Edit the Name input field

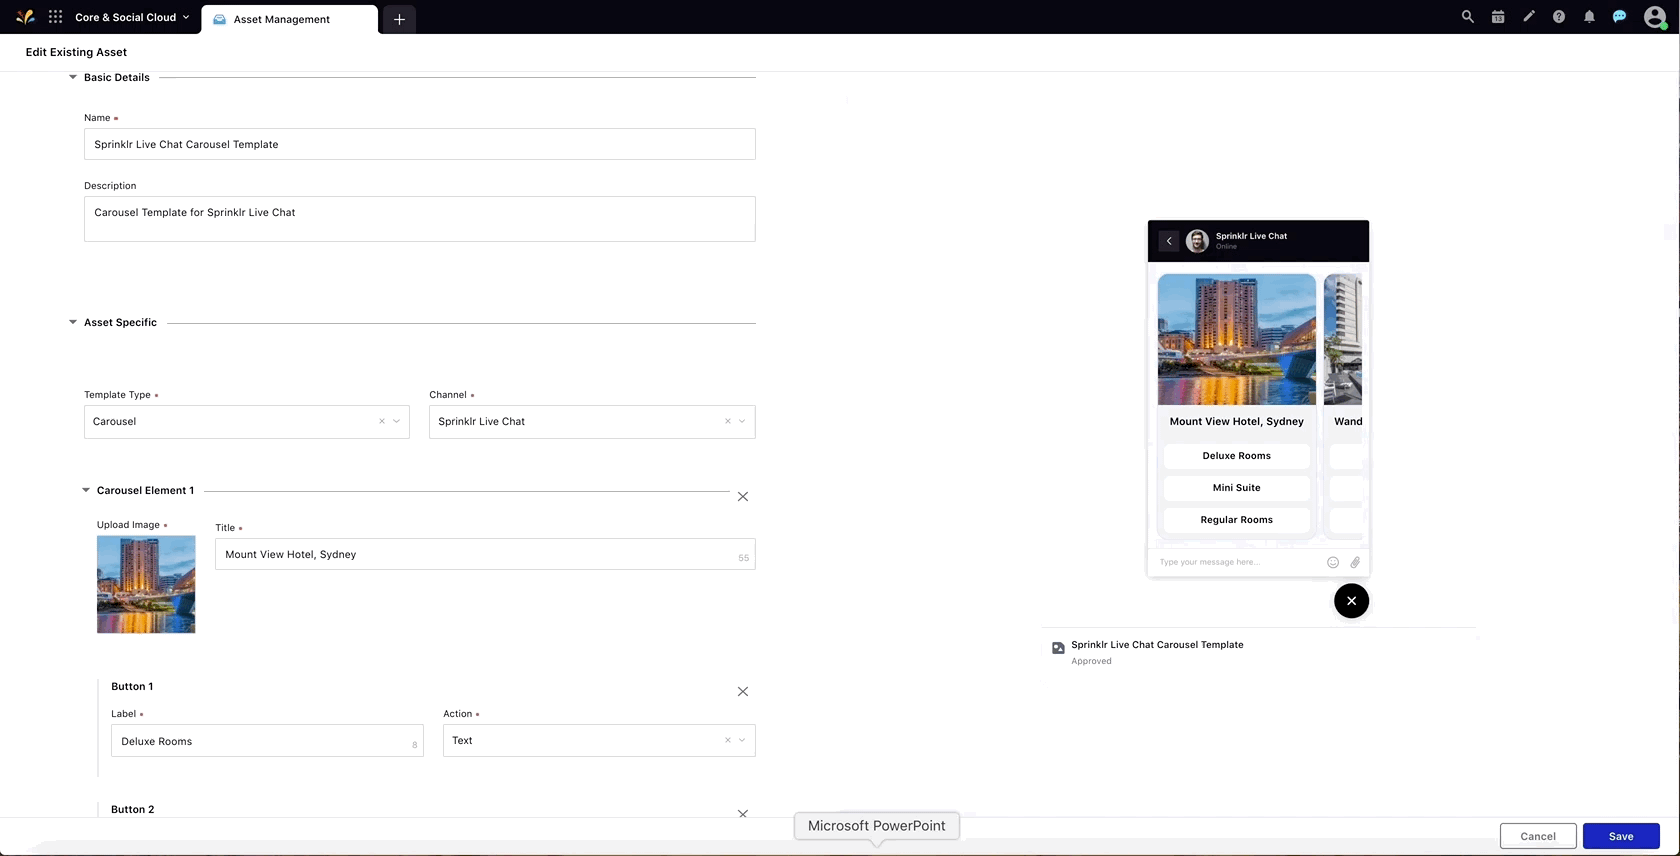[419, 144]
